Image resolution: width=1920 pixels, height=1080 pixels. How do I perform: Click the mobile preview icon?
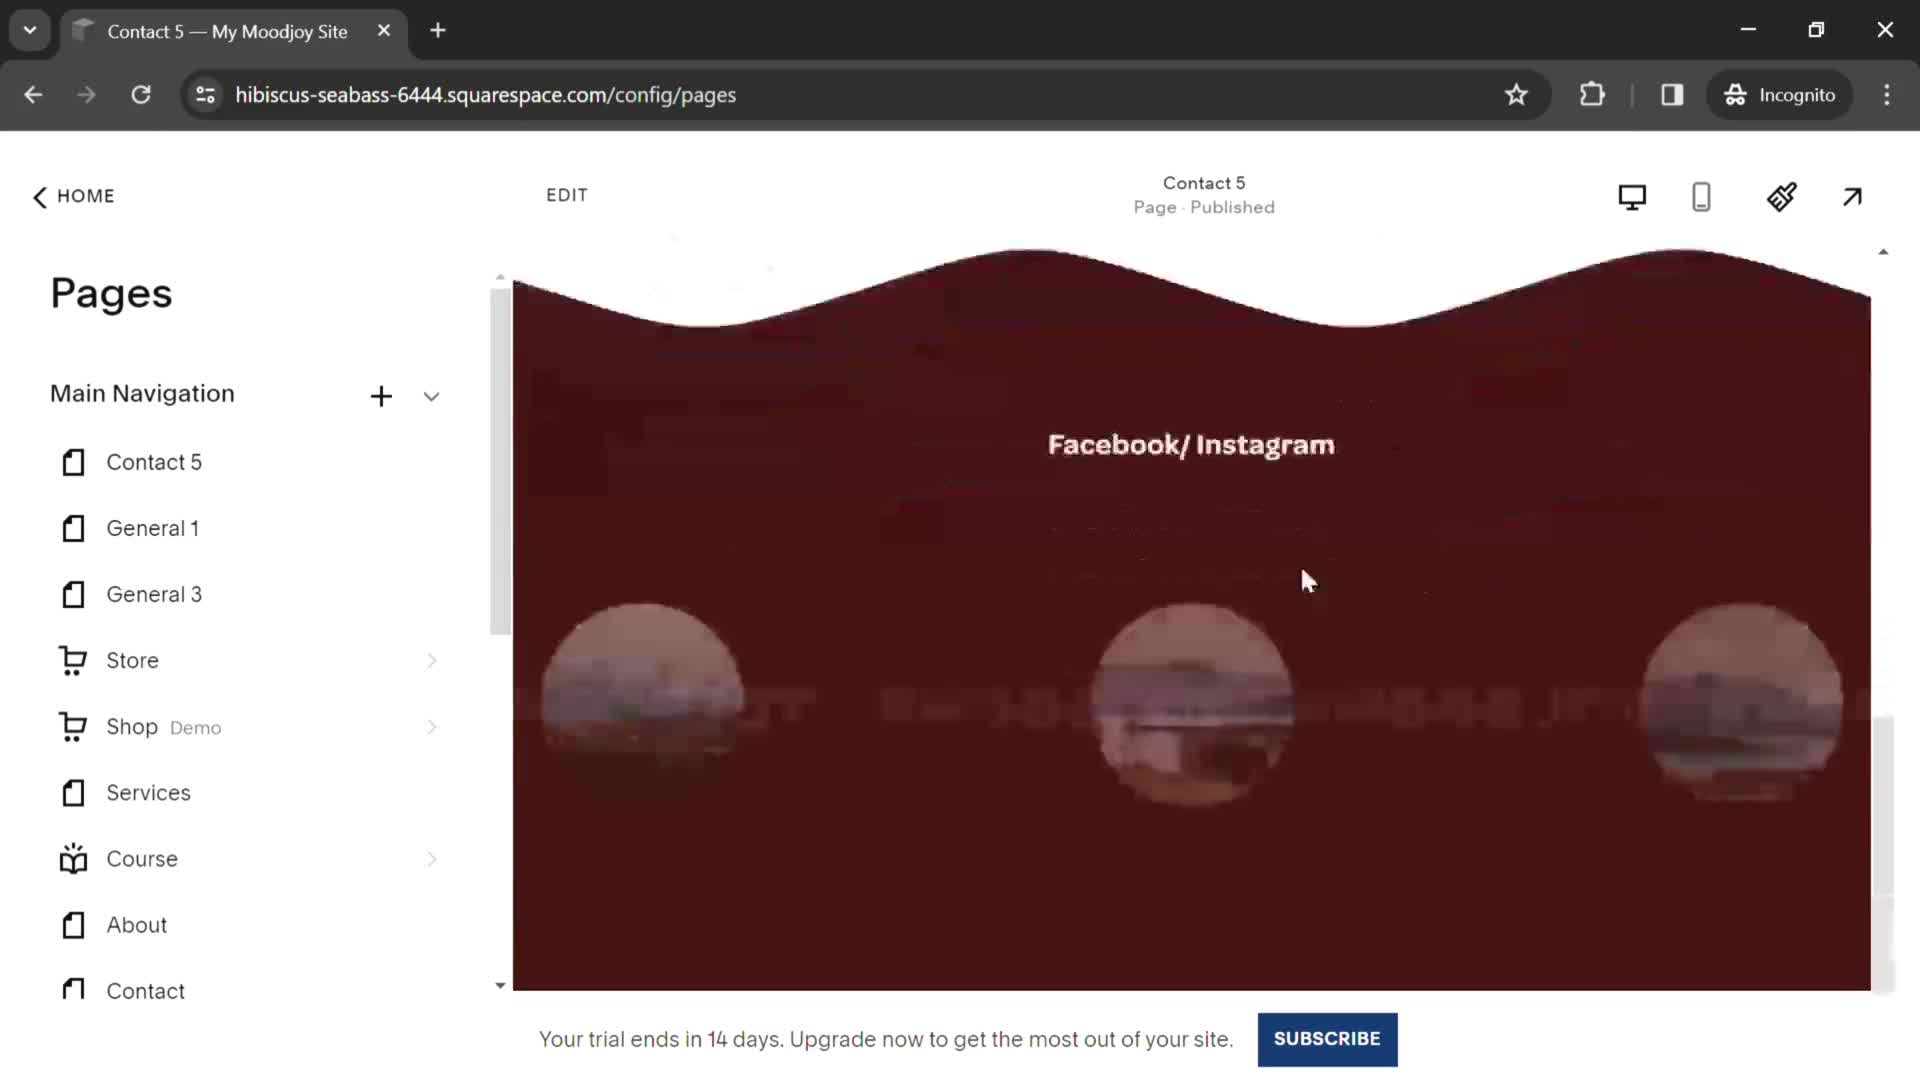point(1702,195)
